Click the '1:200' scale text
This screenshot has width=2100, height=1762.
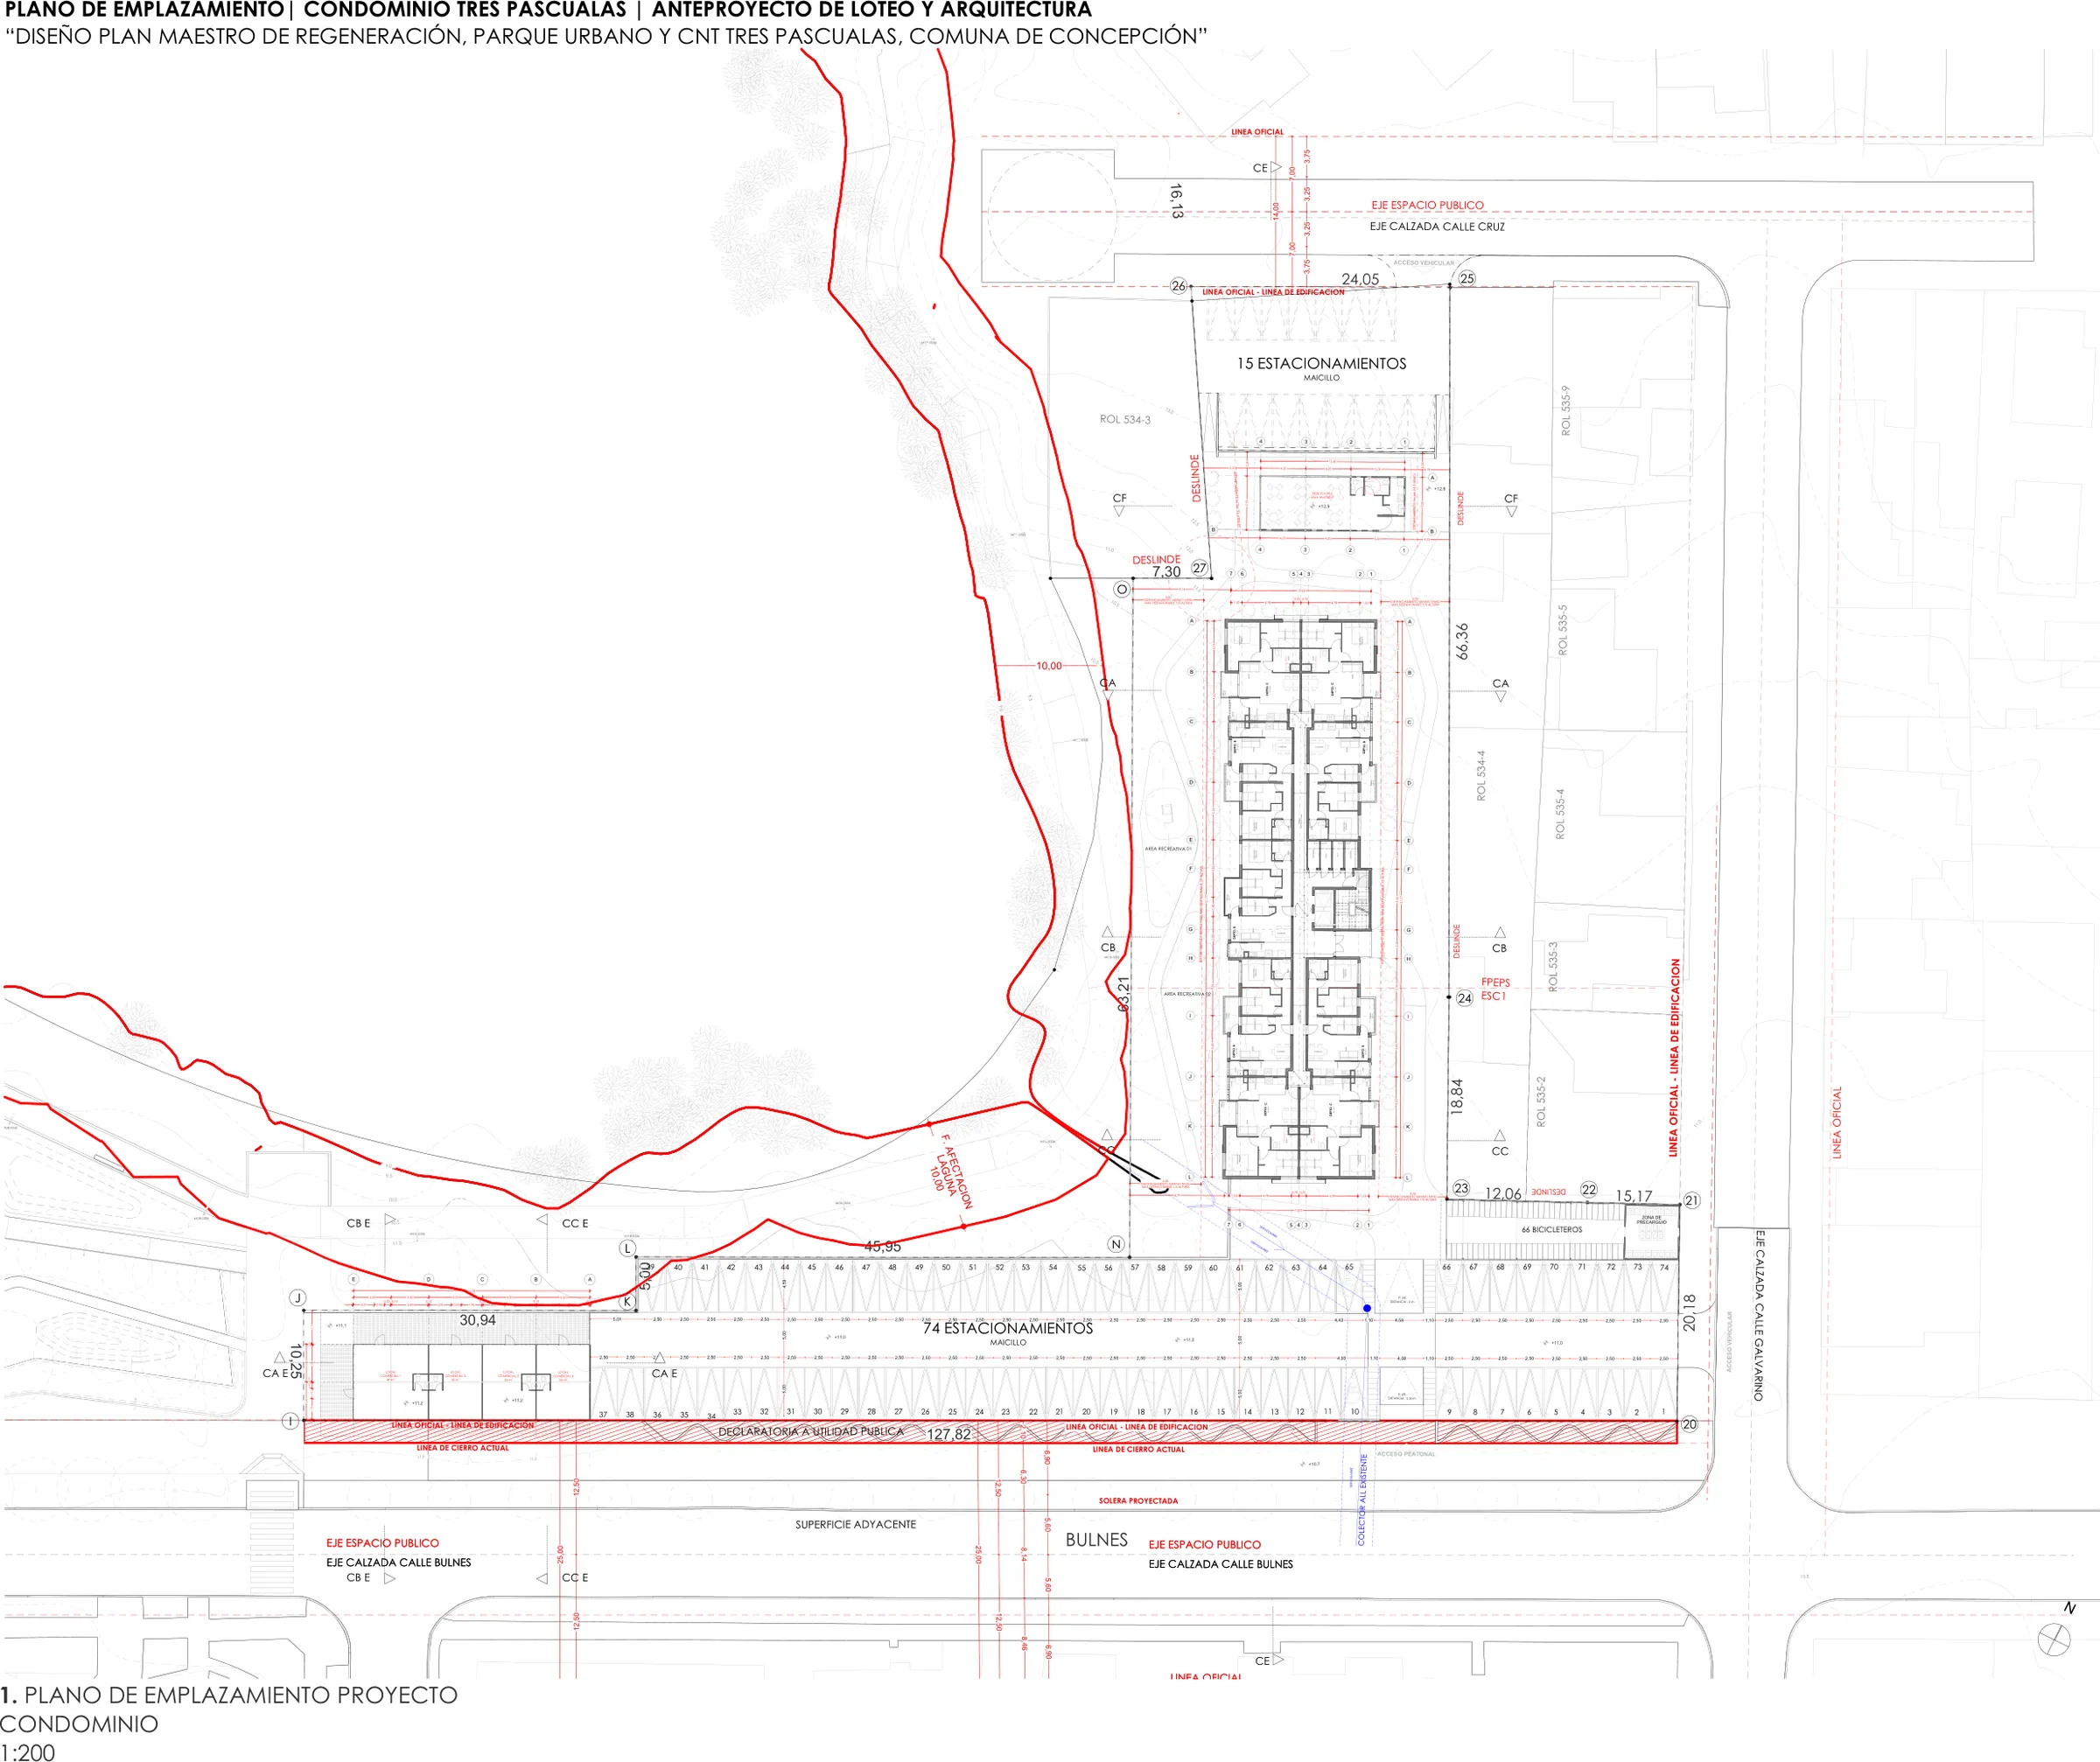28,1752
